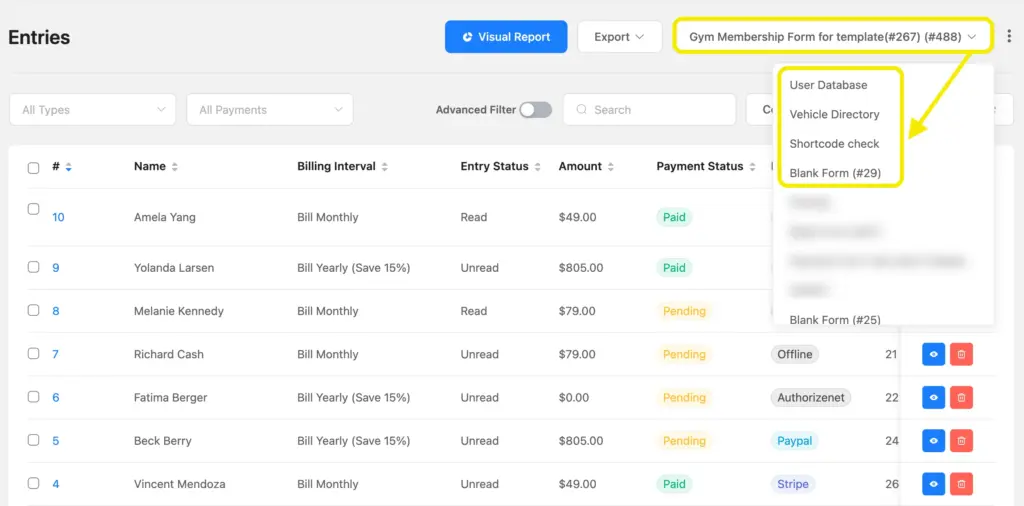Choose User Database from the form list
The height and width of the screenshot is (506, 1024).
pyautogui.click(x=828, y=85)
